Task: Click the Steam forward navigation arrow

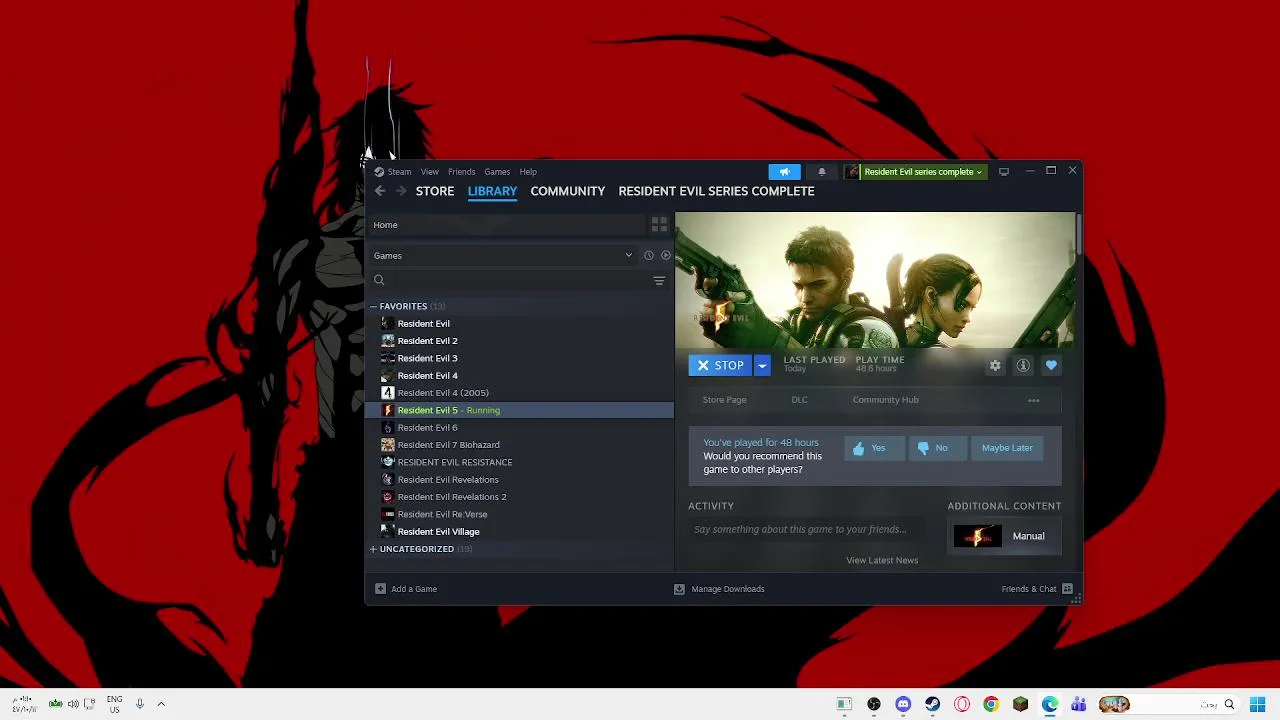Action: point(401,191)
